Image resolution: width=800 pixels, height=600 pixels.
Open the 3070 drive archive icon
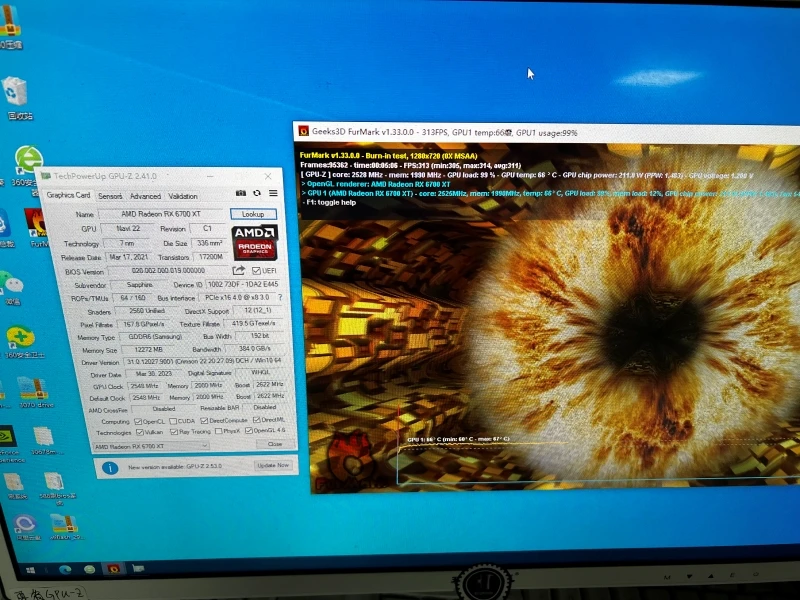(33, 389)
